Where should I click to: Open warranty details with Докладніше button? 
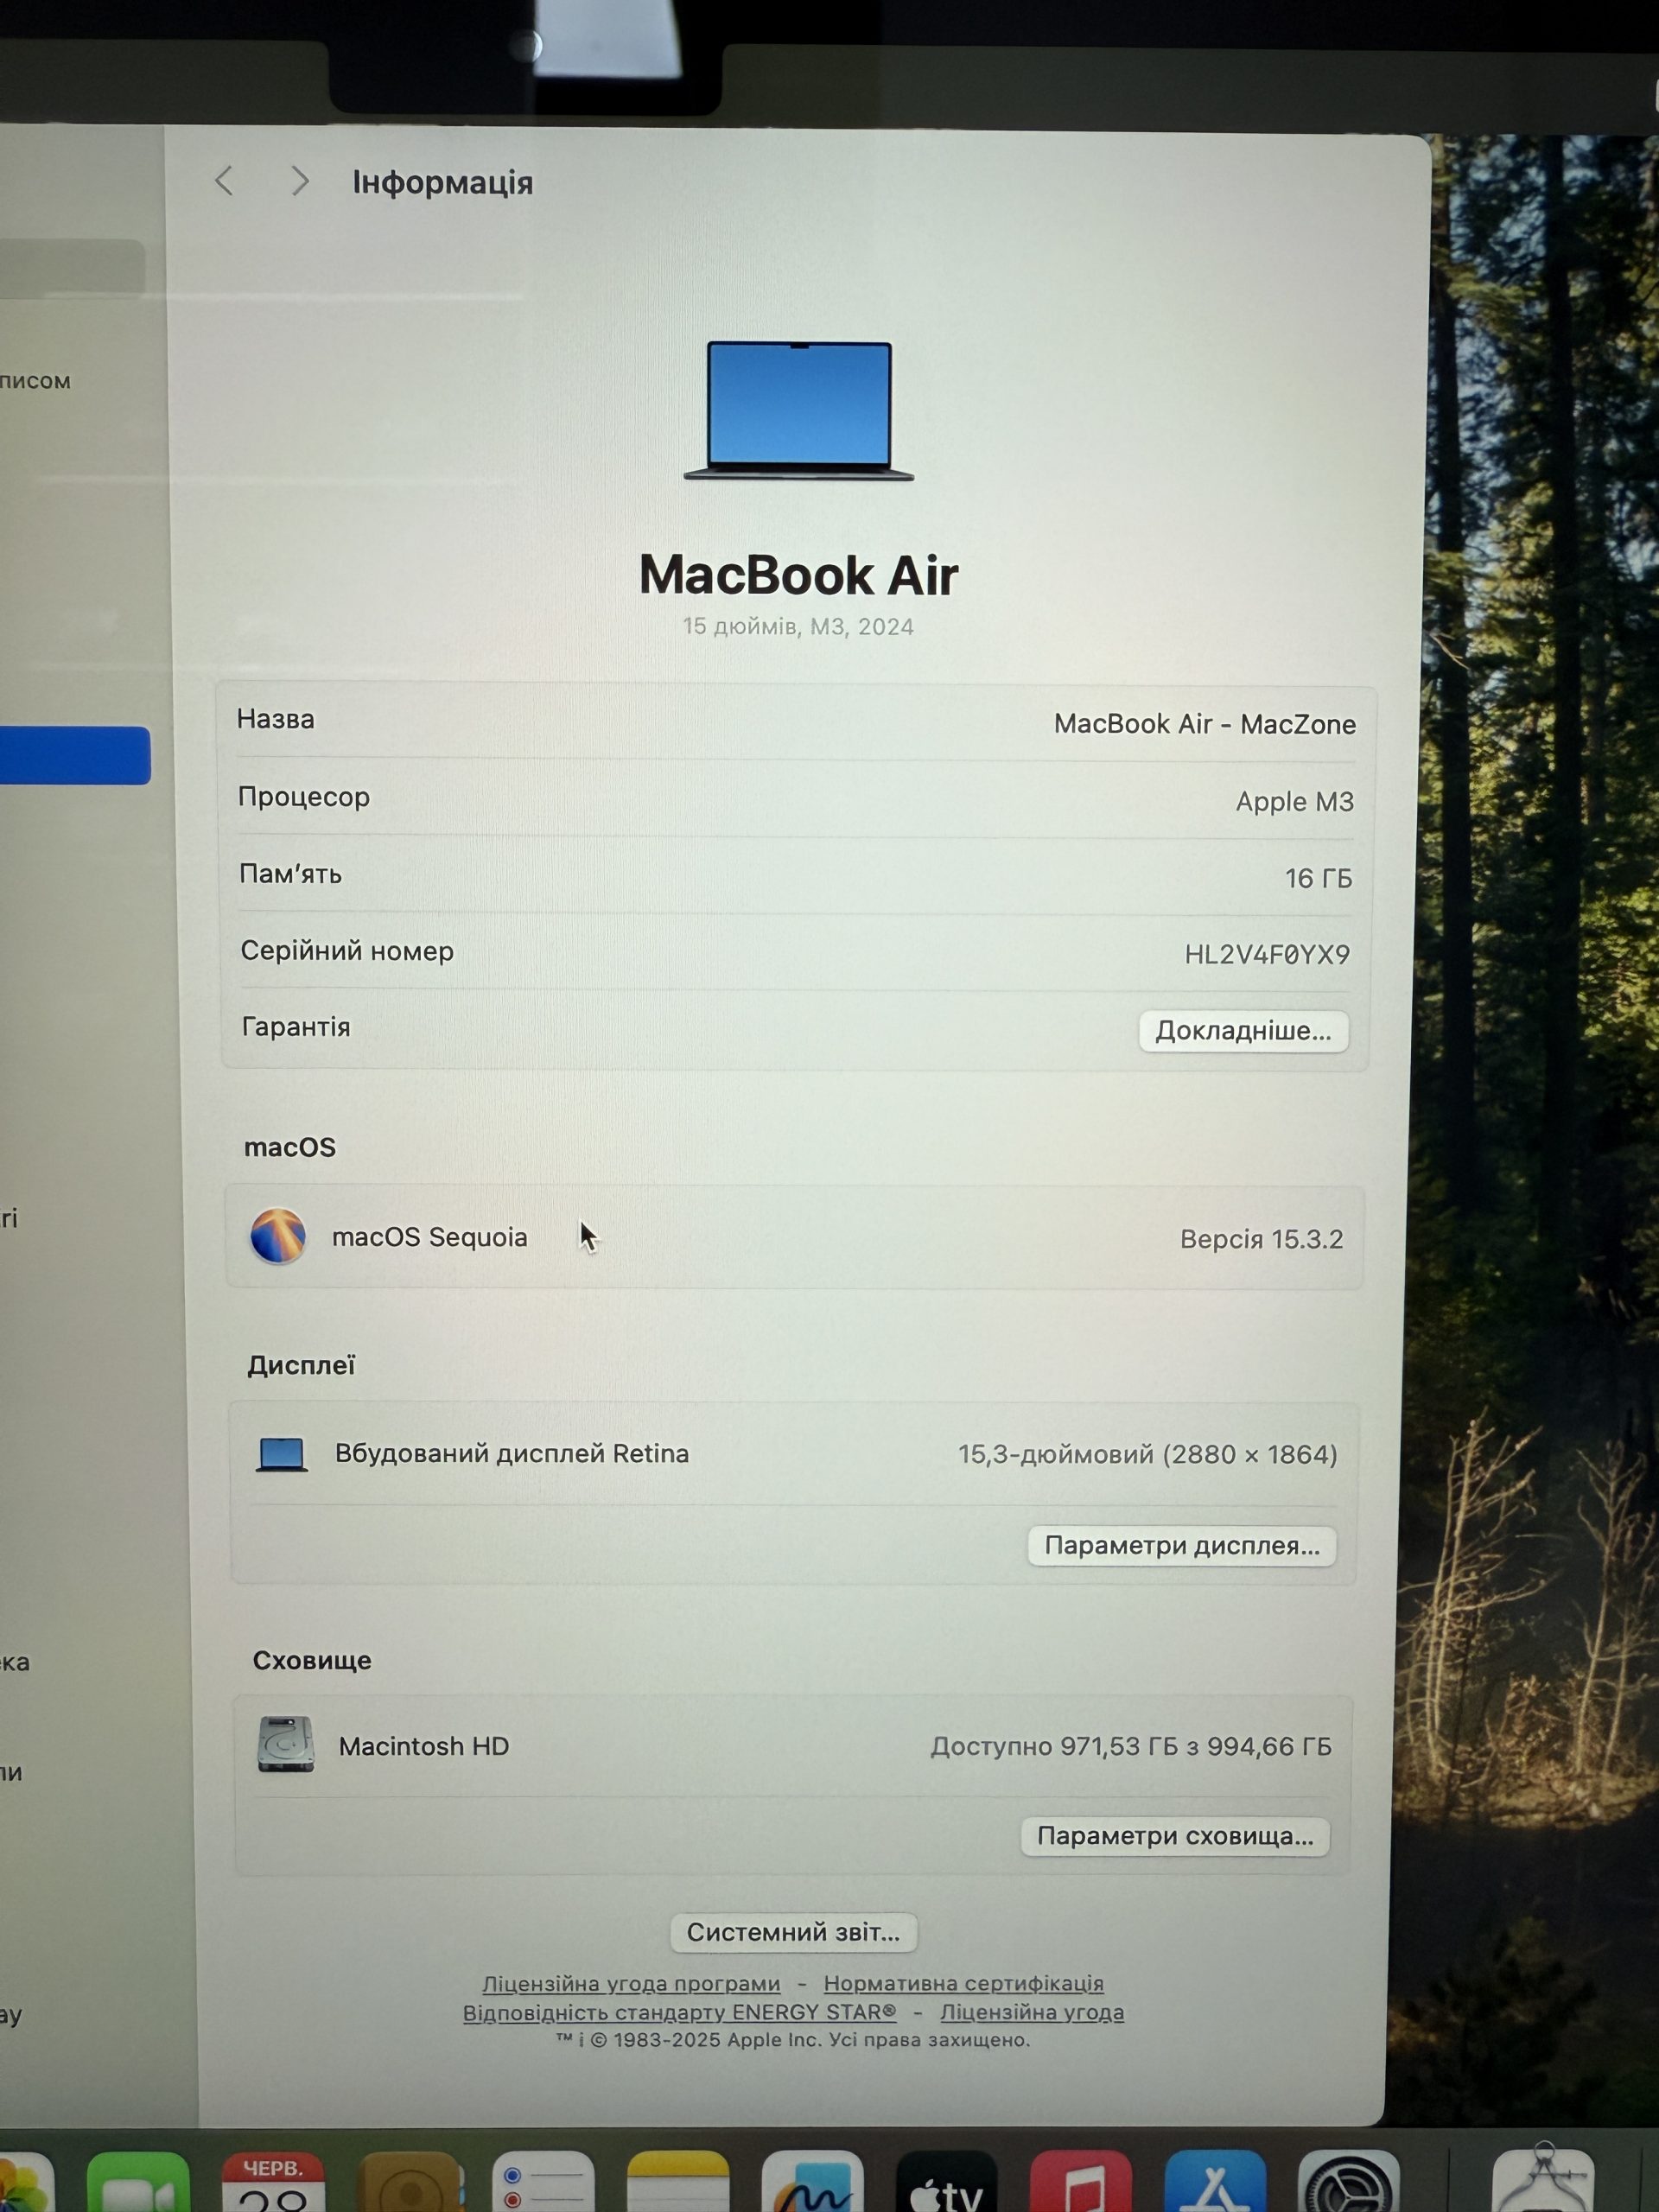pos(1243,1031)
